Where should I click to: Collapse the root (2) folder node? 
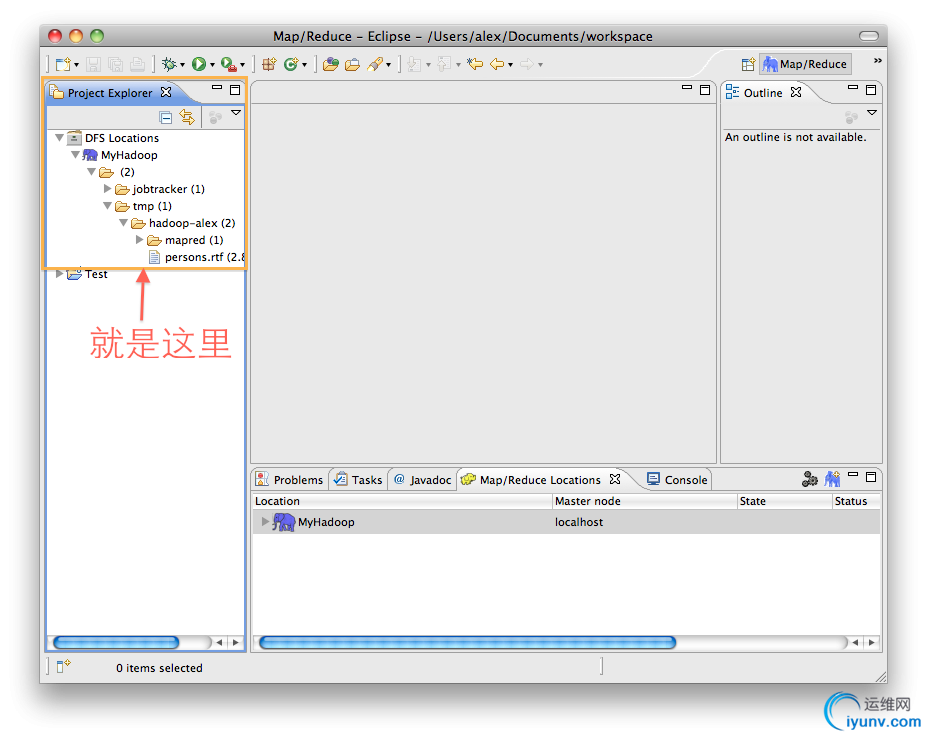(x=91, y=172)
